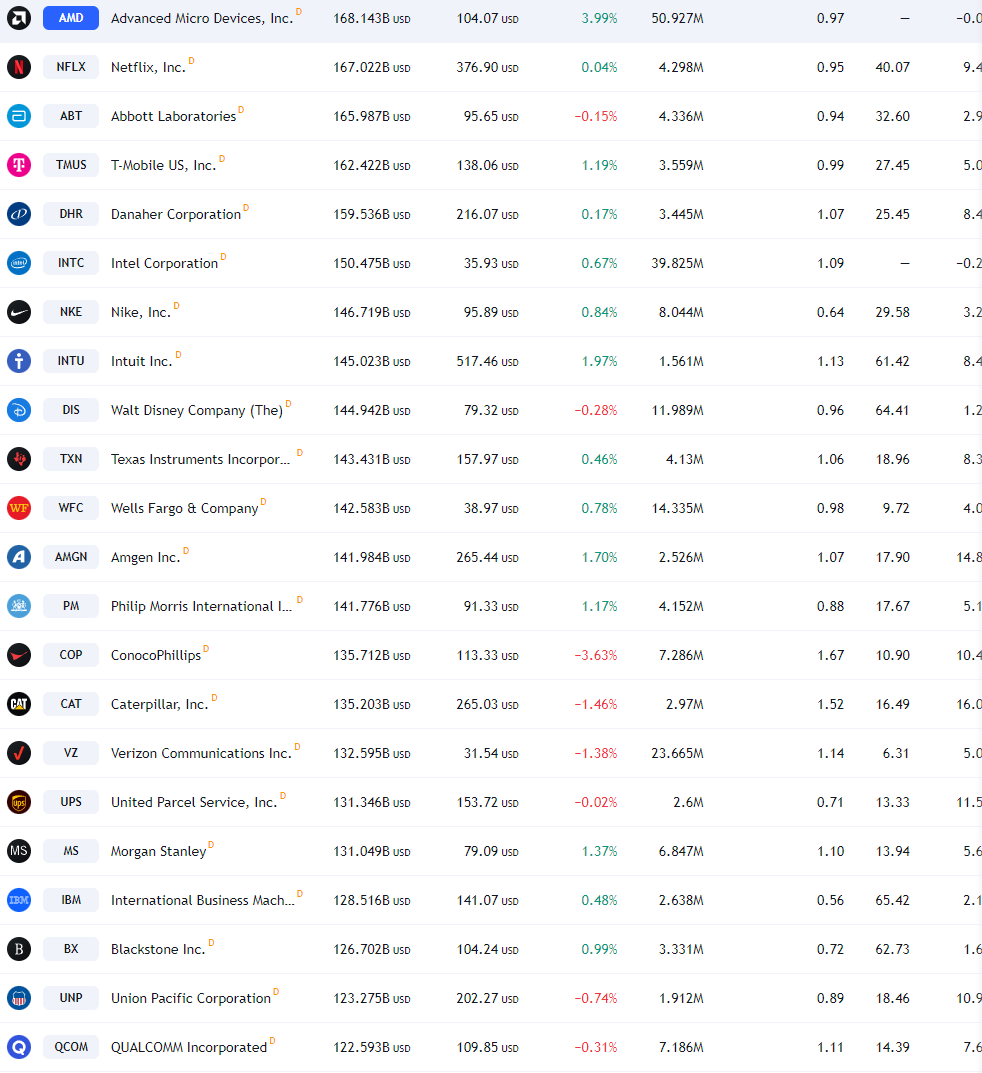
Task: Open Danaher Corporation company link
Action: (x=176, y=214)
